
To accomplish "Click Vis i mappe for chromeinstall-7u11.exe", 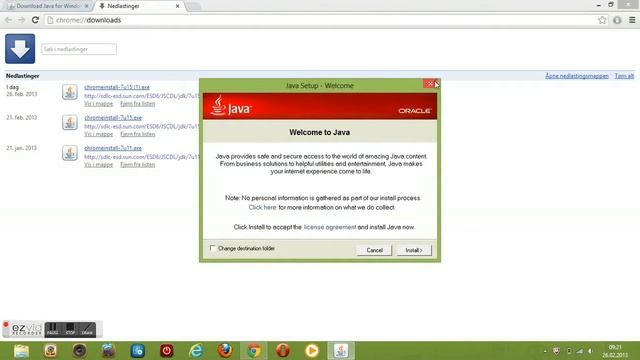I will tap(98, 164).
